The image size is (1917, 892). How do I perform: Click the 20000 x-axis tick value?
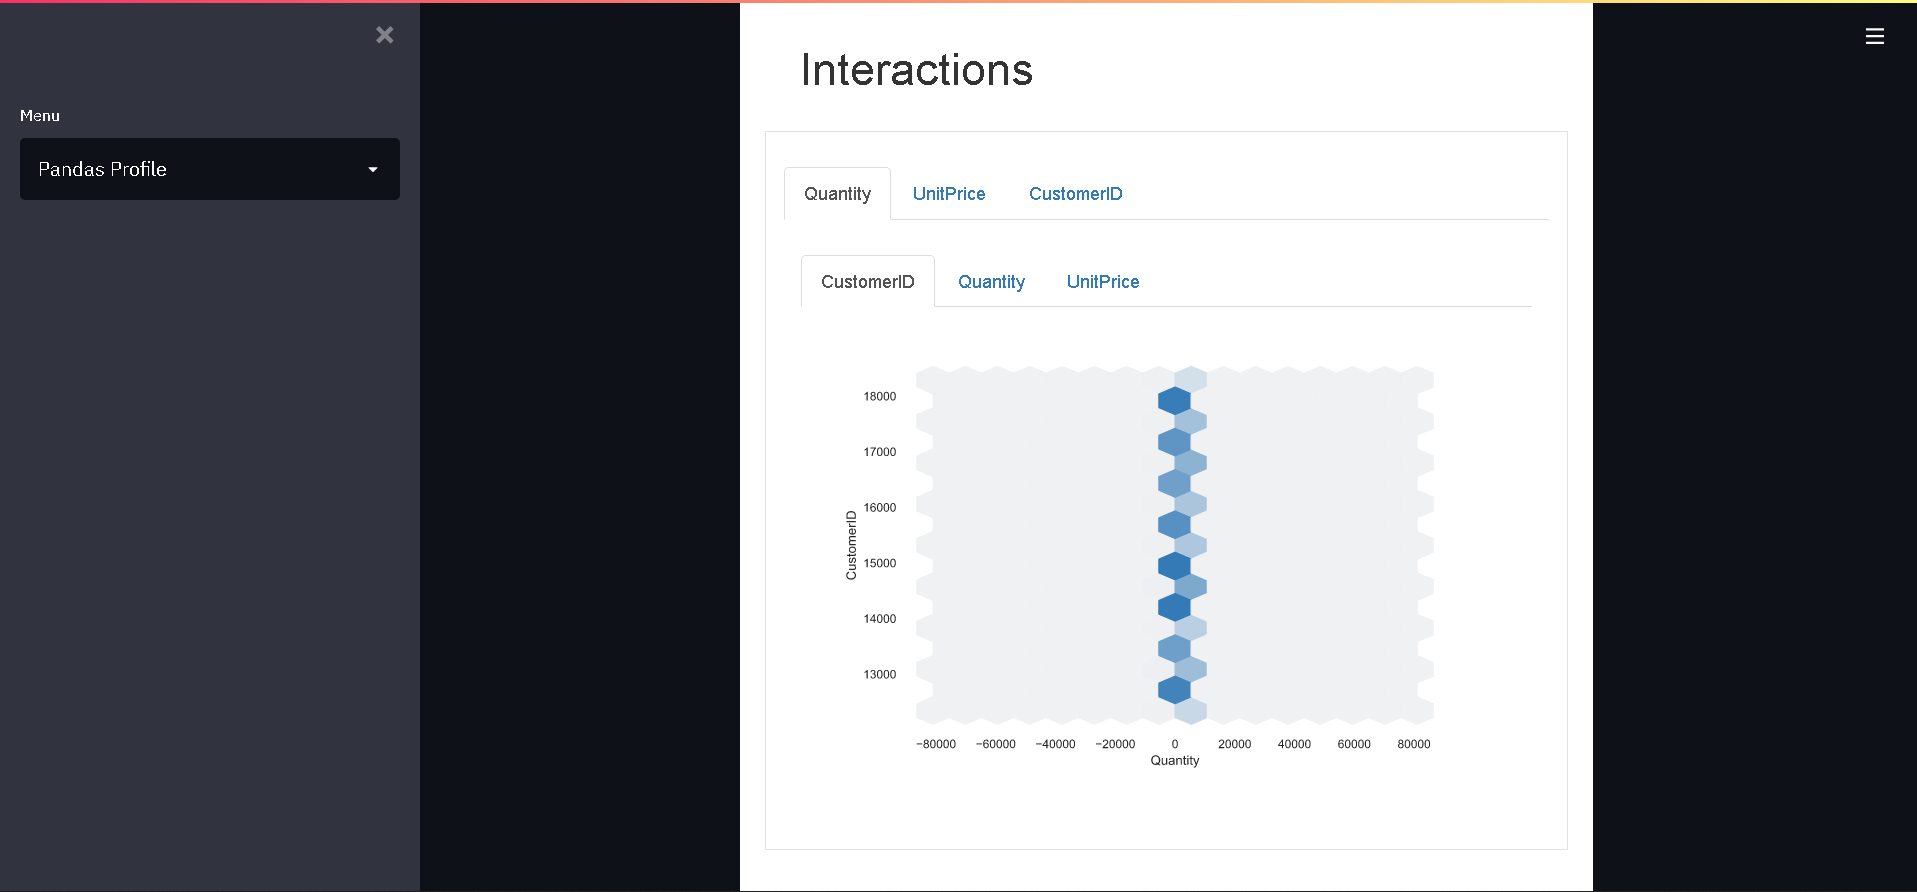pos(1235,744)
